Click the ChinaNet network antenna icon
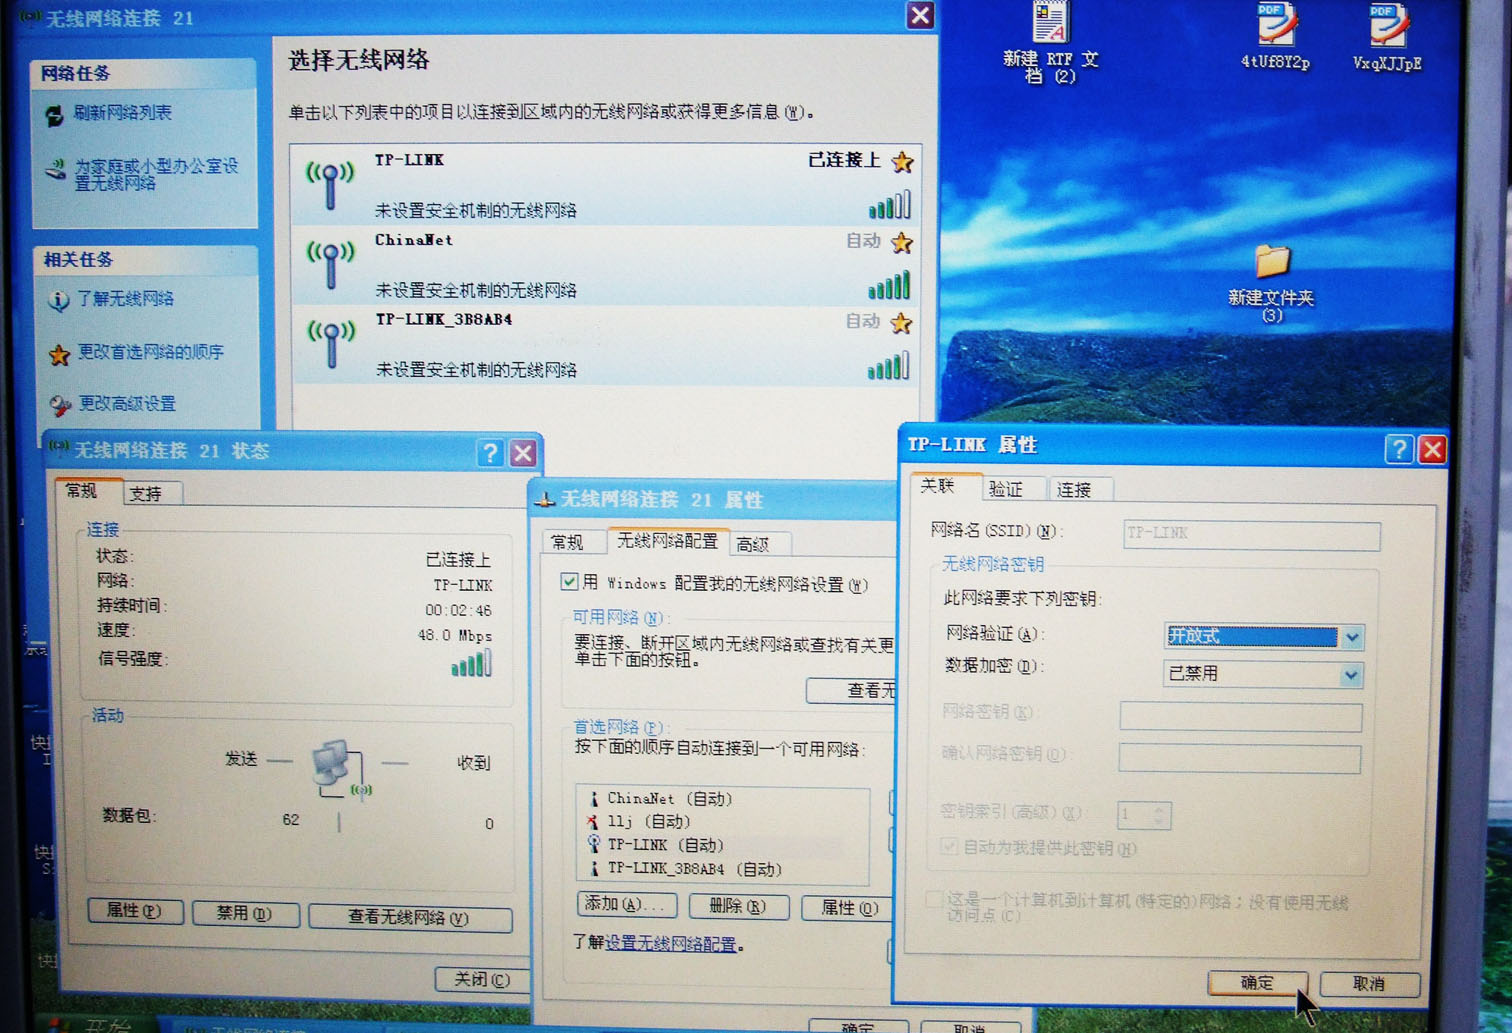Screen dimensions: 1512x1033 330,264
